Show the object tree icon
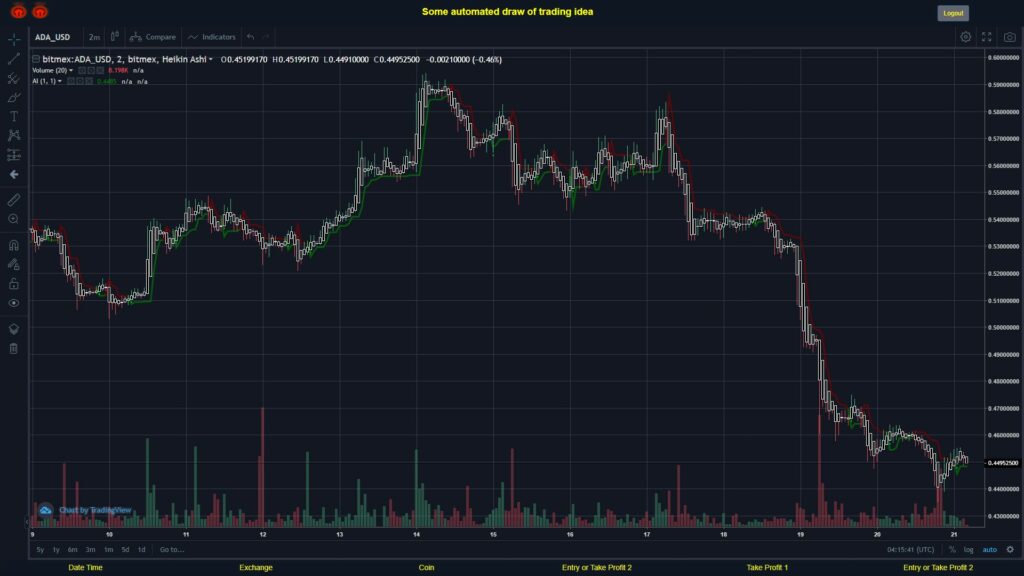 coord(14,329)
